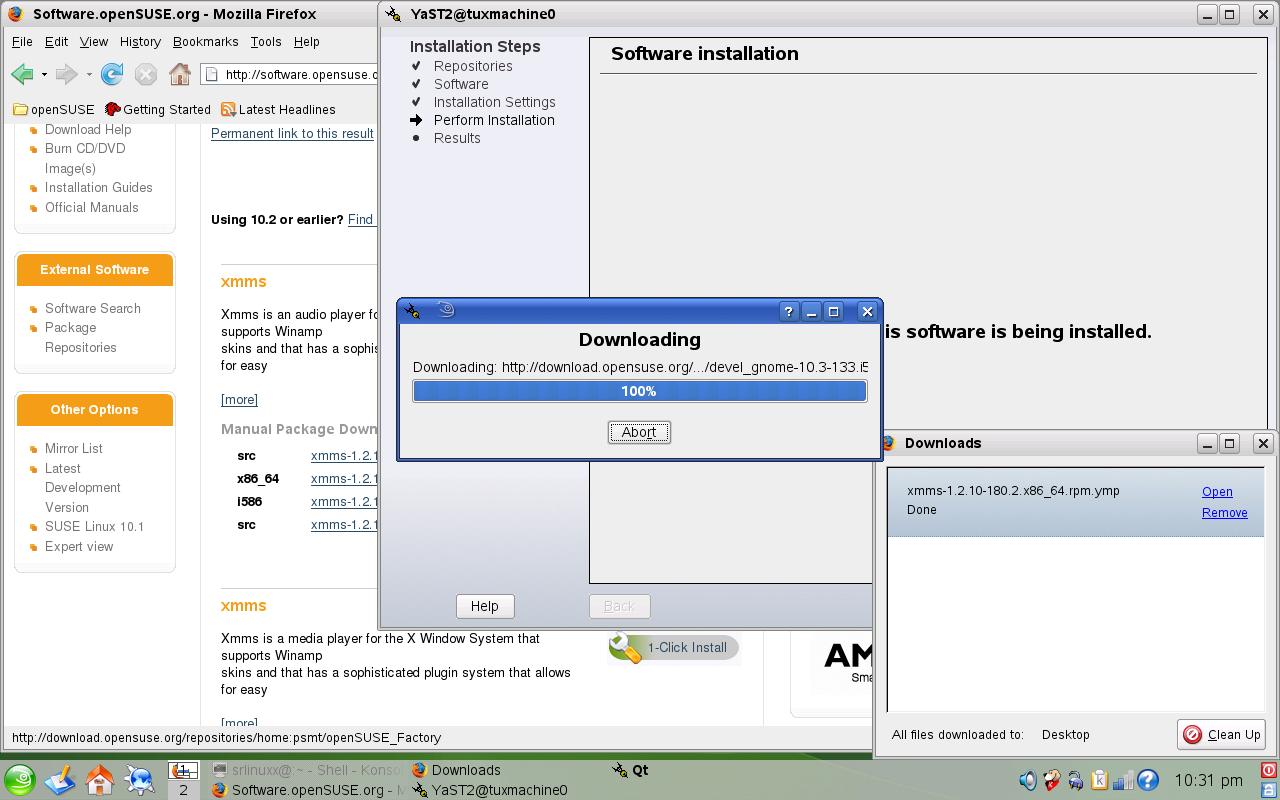The image size is (1280, 800).
Task: Switch to the Downloads taskbar entry
Action: 456,770
